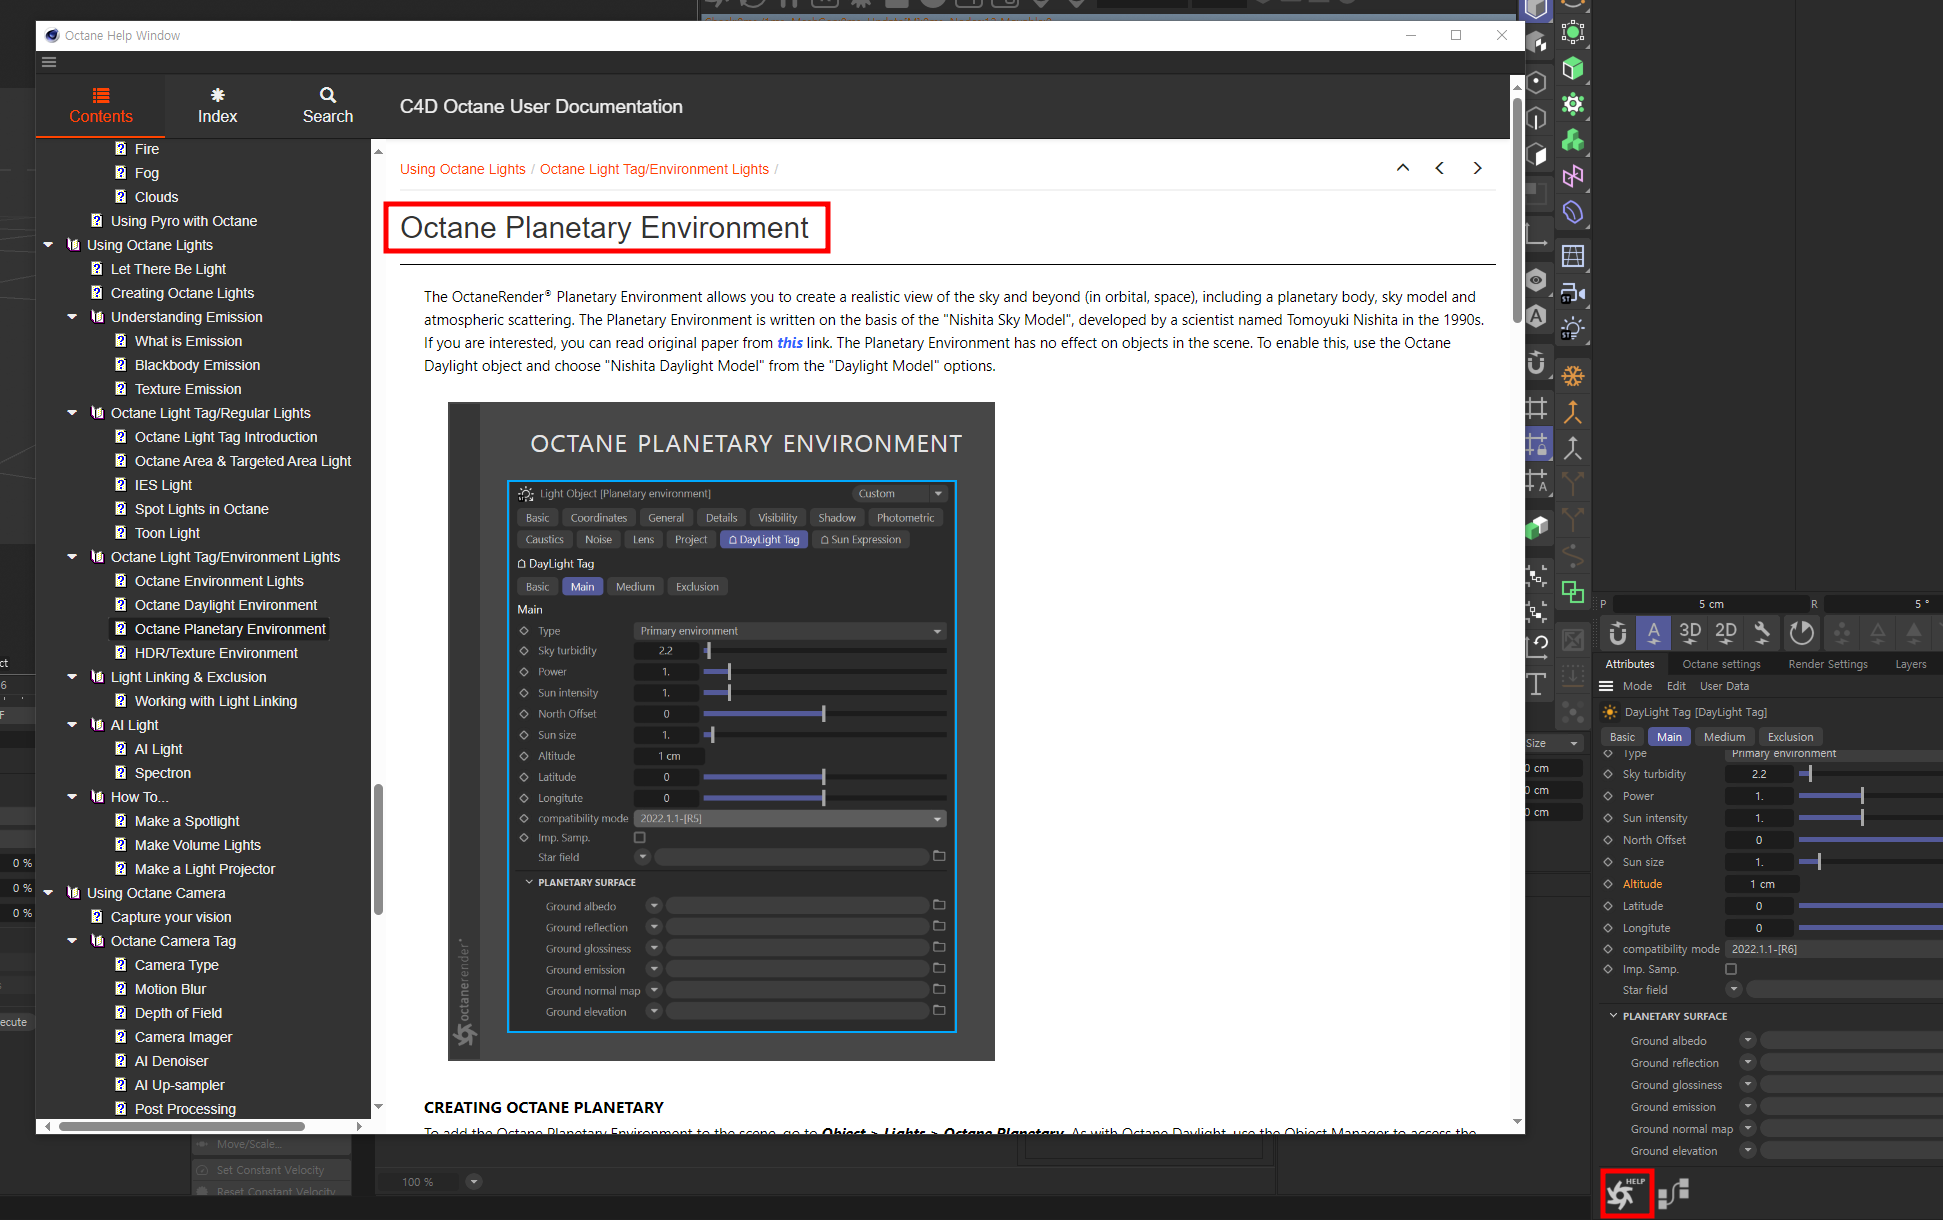1943x1220 pixels.
Task: Open the Render Settings tab
Action: (x=1828, y=664)
